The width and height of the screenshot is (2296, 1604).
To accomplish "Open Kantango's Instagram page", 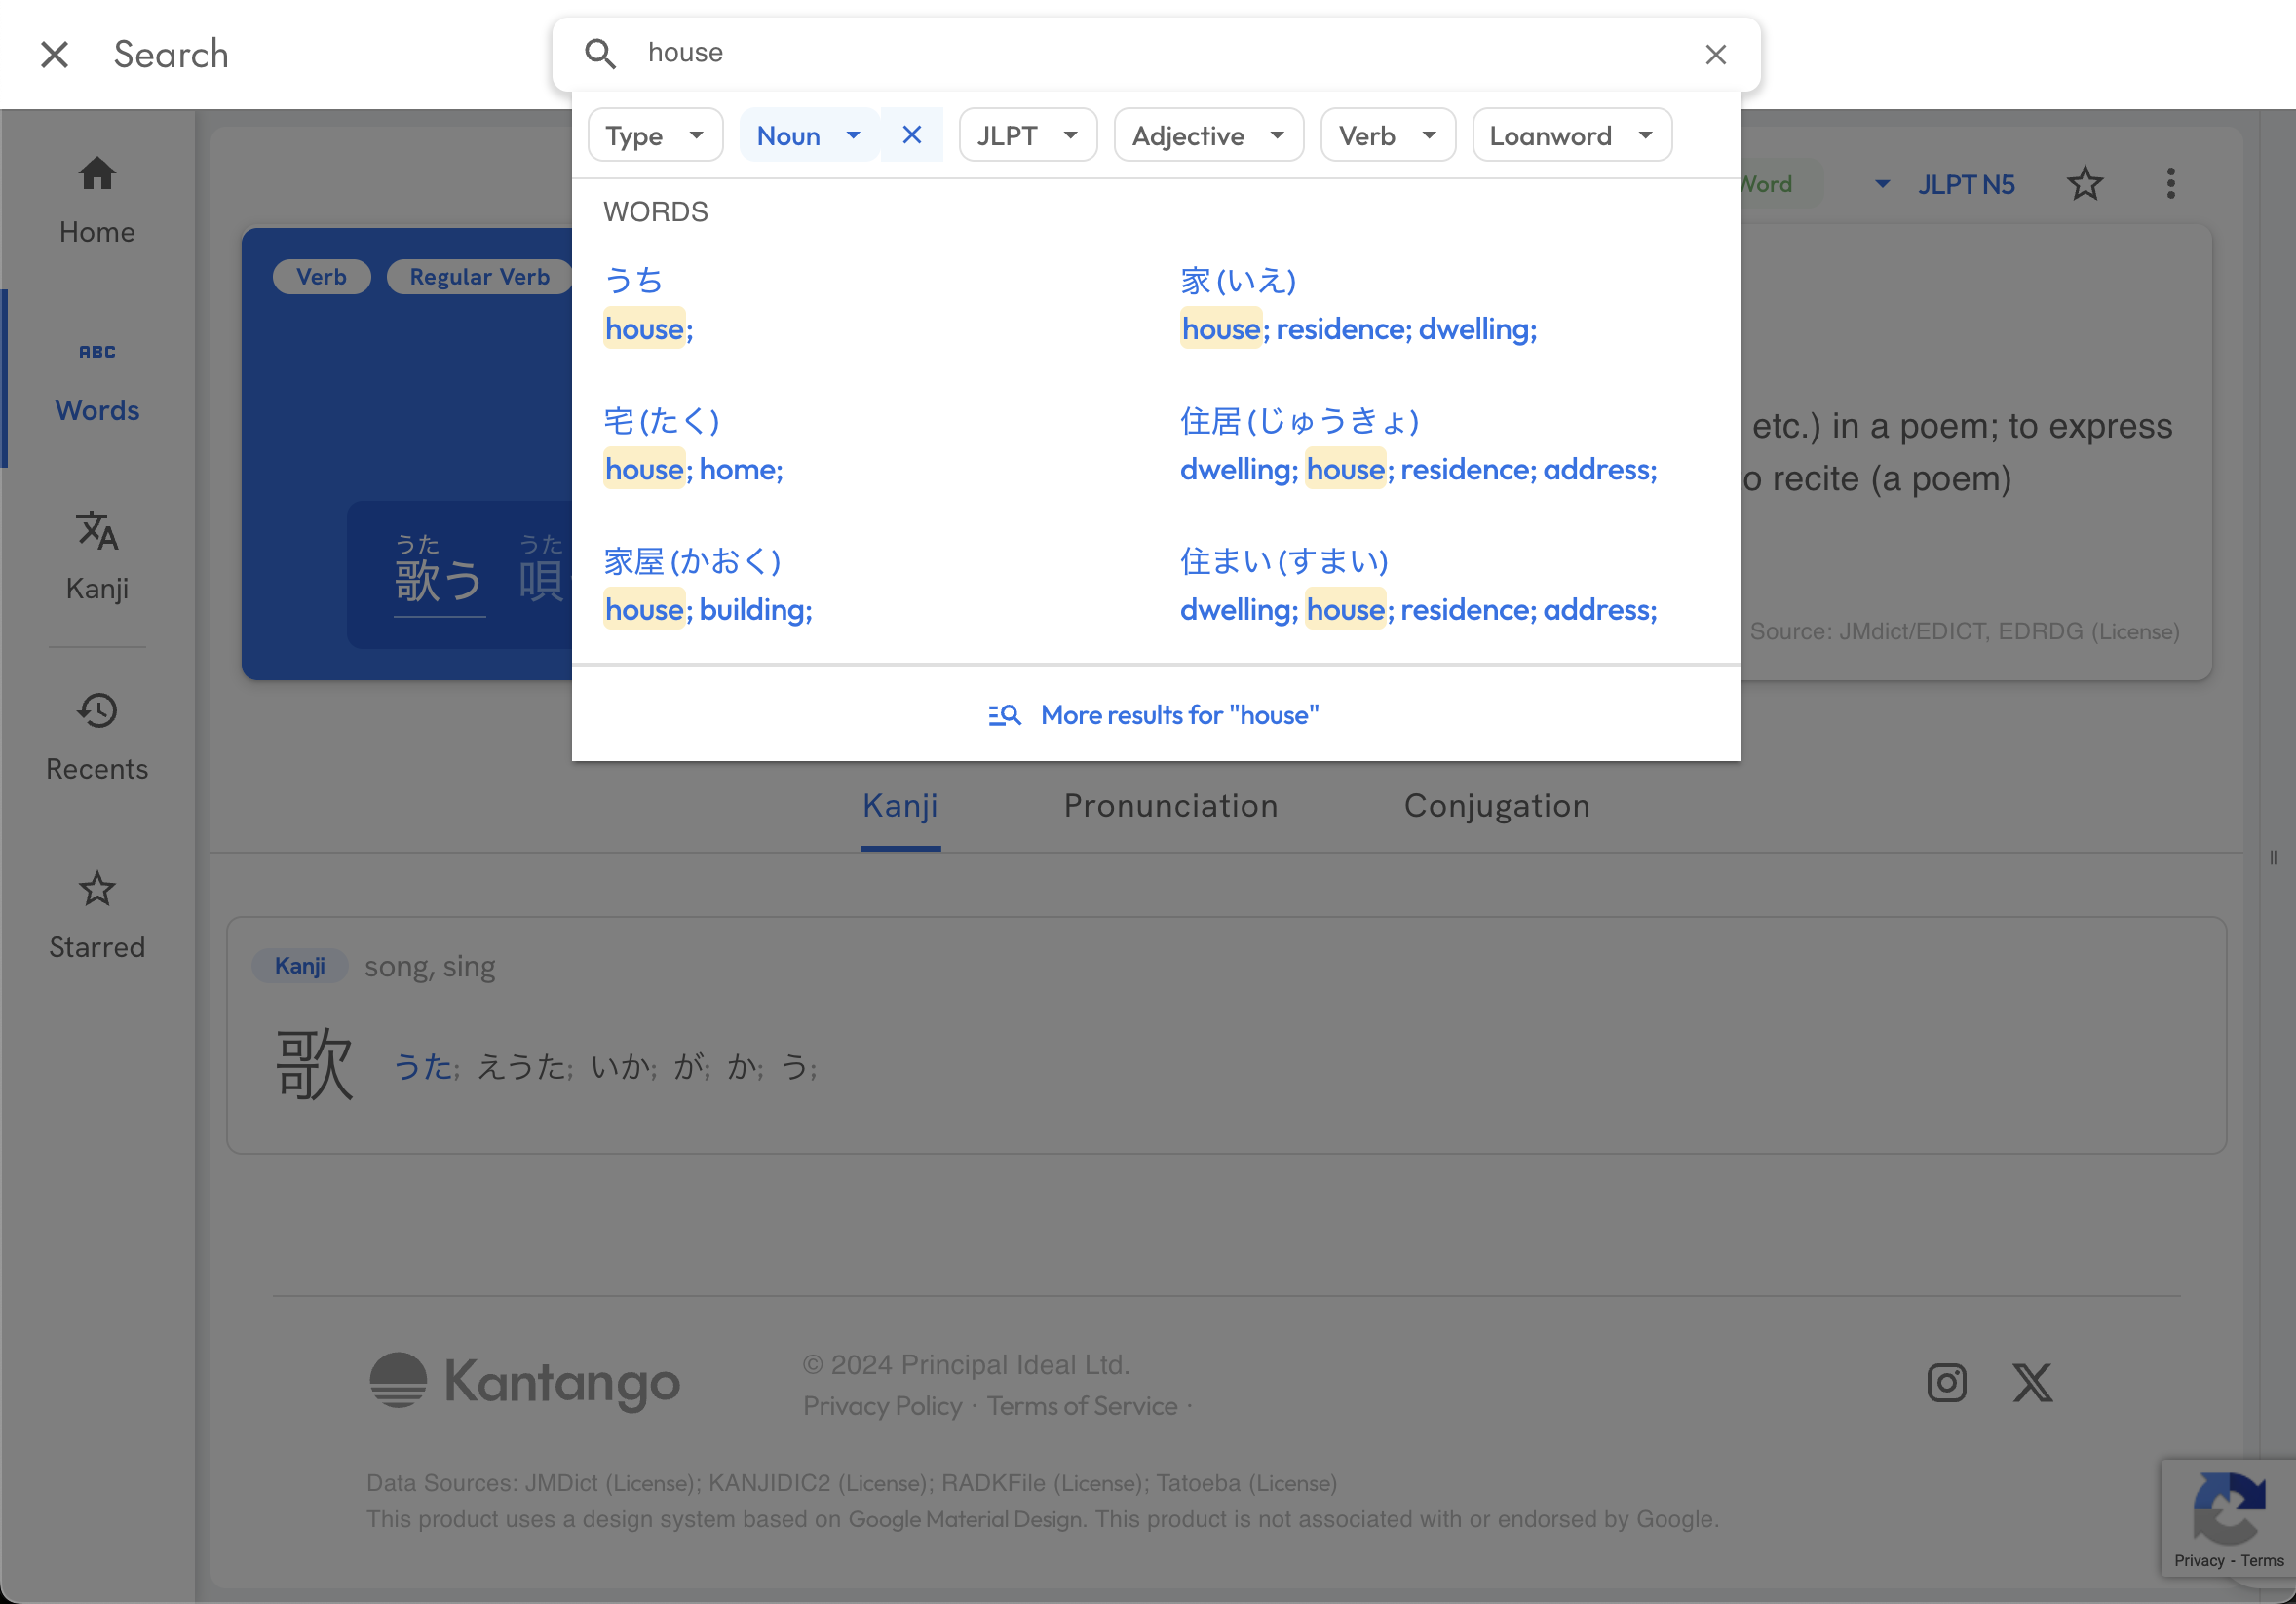I will point(1945,1383).
